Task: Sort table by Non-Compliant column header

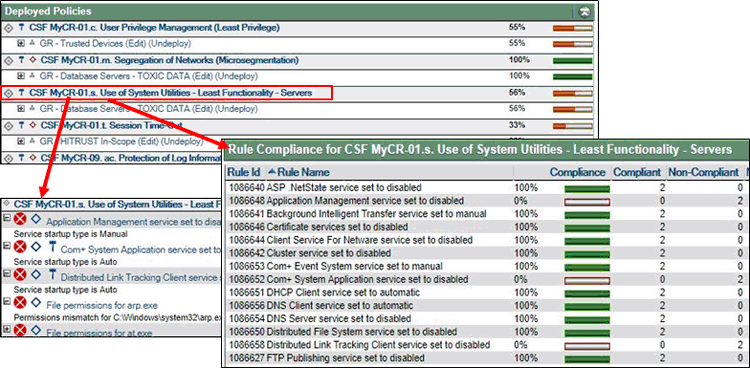Action: [703, 172]
